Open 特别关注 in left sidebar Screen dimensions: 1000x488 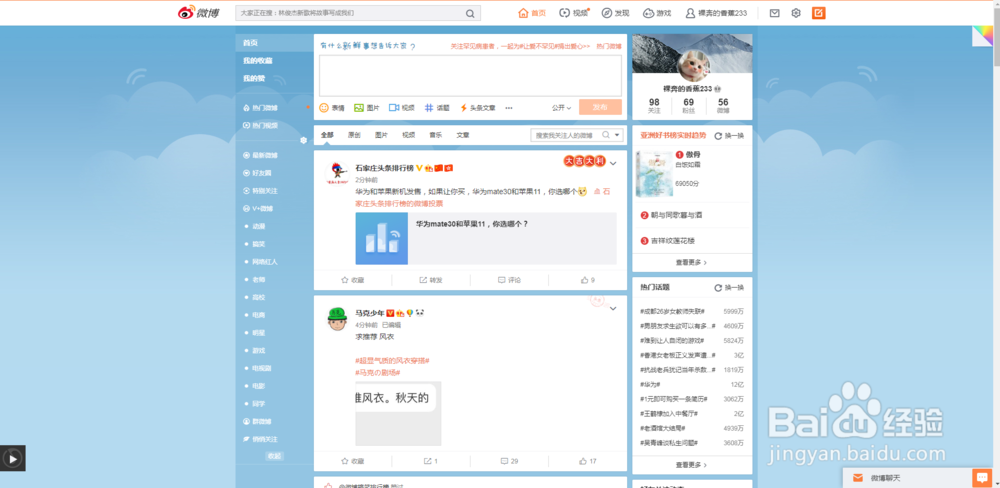(261, 191)
